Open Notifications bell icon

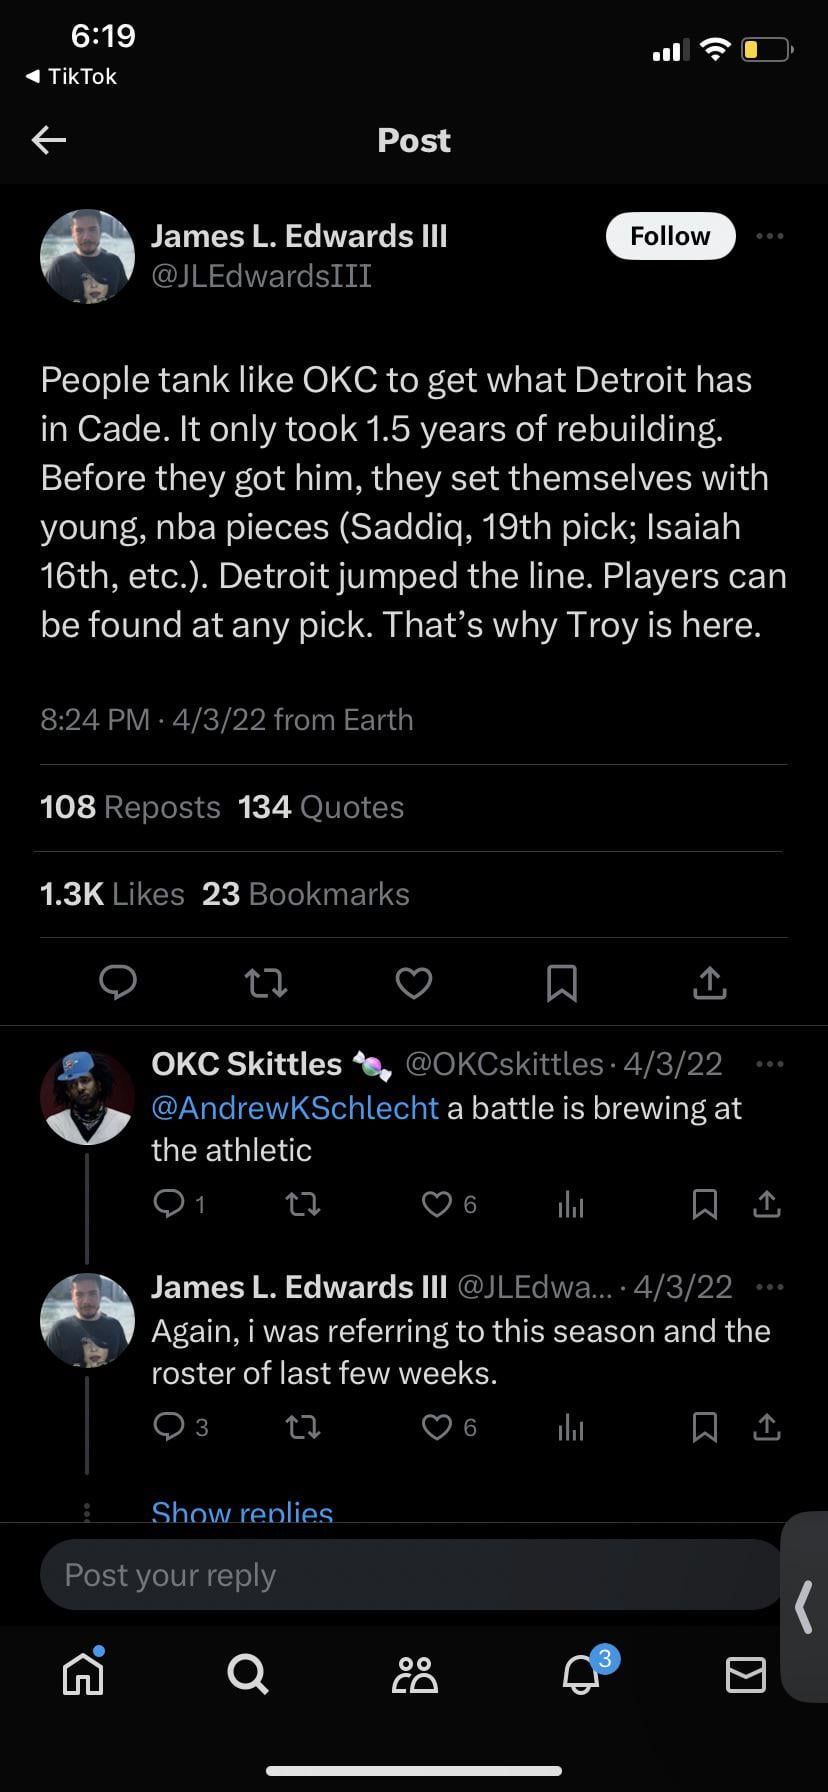581,1673
